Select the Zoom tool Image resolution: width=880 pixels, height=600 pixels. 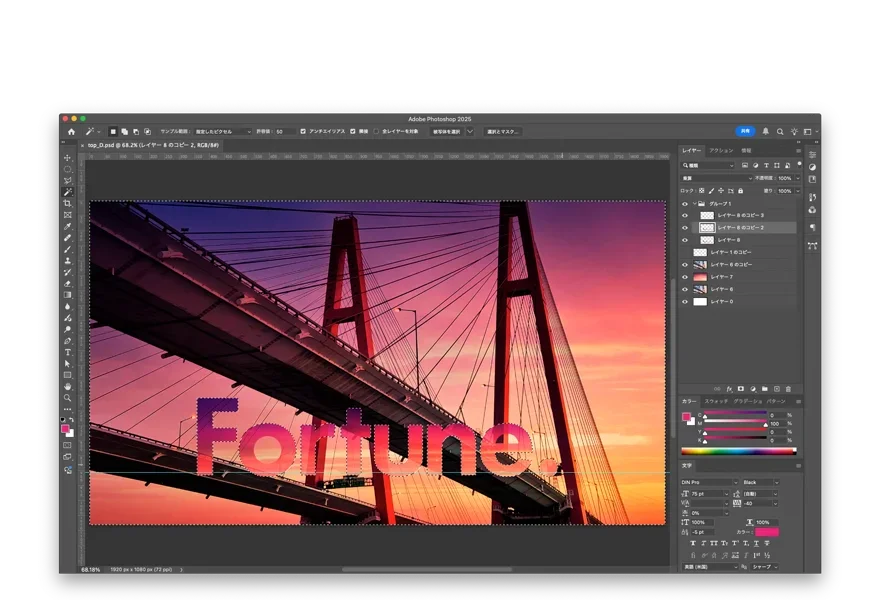click(x=68, y=397)
